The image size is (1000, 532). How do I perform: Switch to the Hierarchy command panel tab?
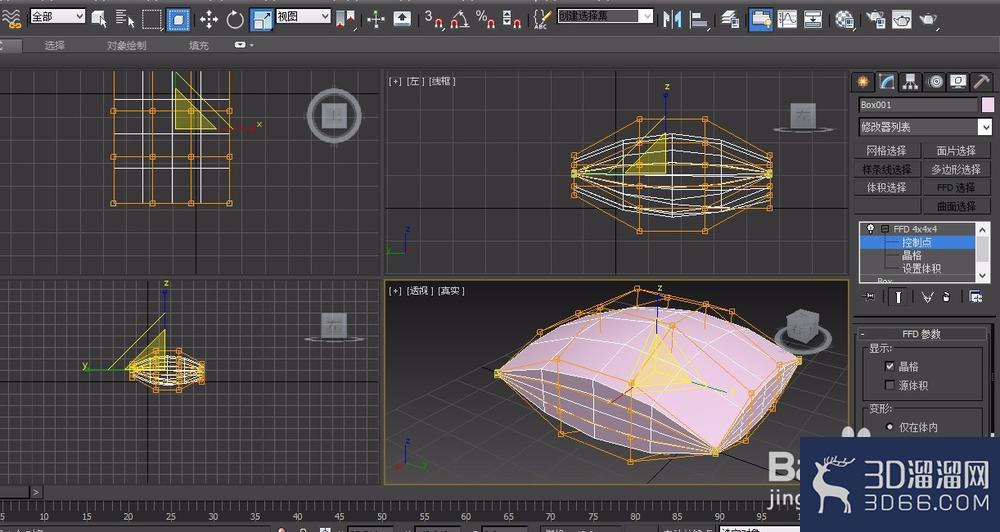[911, 82]
